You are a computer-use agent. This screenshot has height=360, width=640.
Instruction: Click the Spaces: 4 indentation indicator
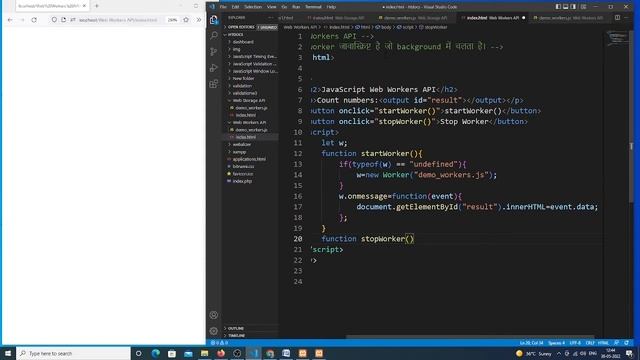click(x=556, y=343)
